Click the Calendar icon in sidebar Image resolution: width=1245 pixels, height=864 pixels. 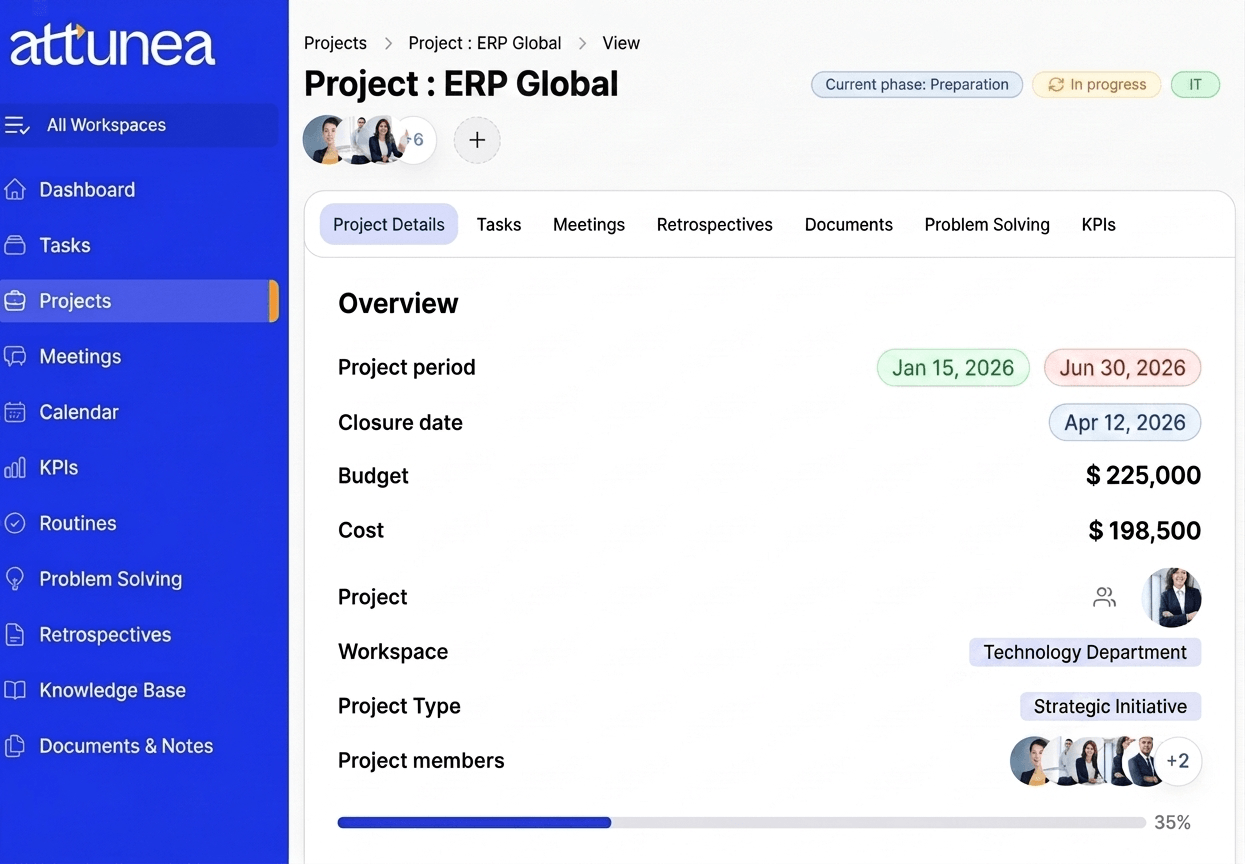[x=15, y=412]
